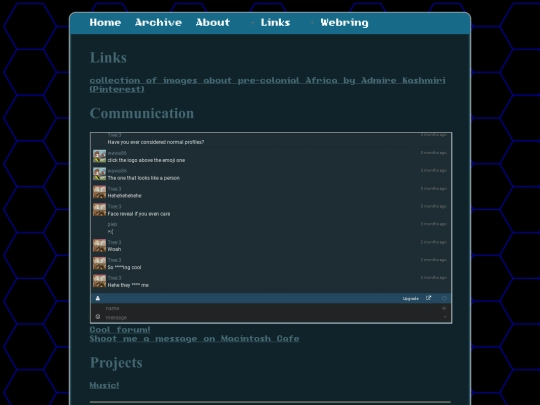
Task: Click message 'Face reveal if you even care'
Action: [139, 214]
